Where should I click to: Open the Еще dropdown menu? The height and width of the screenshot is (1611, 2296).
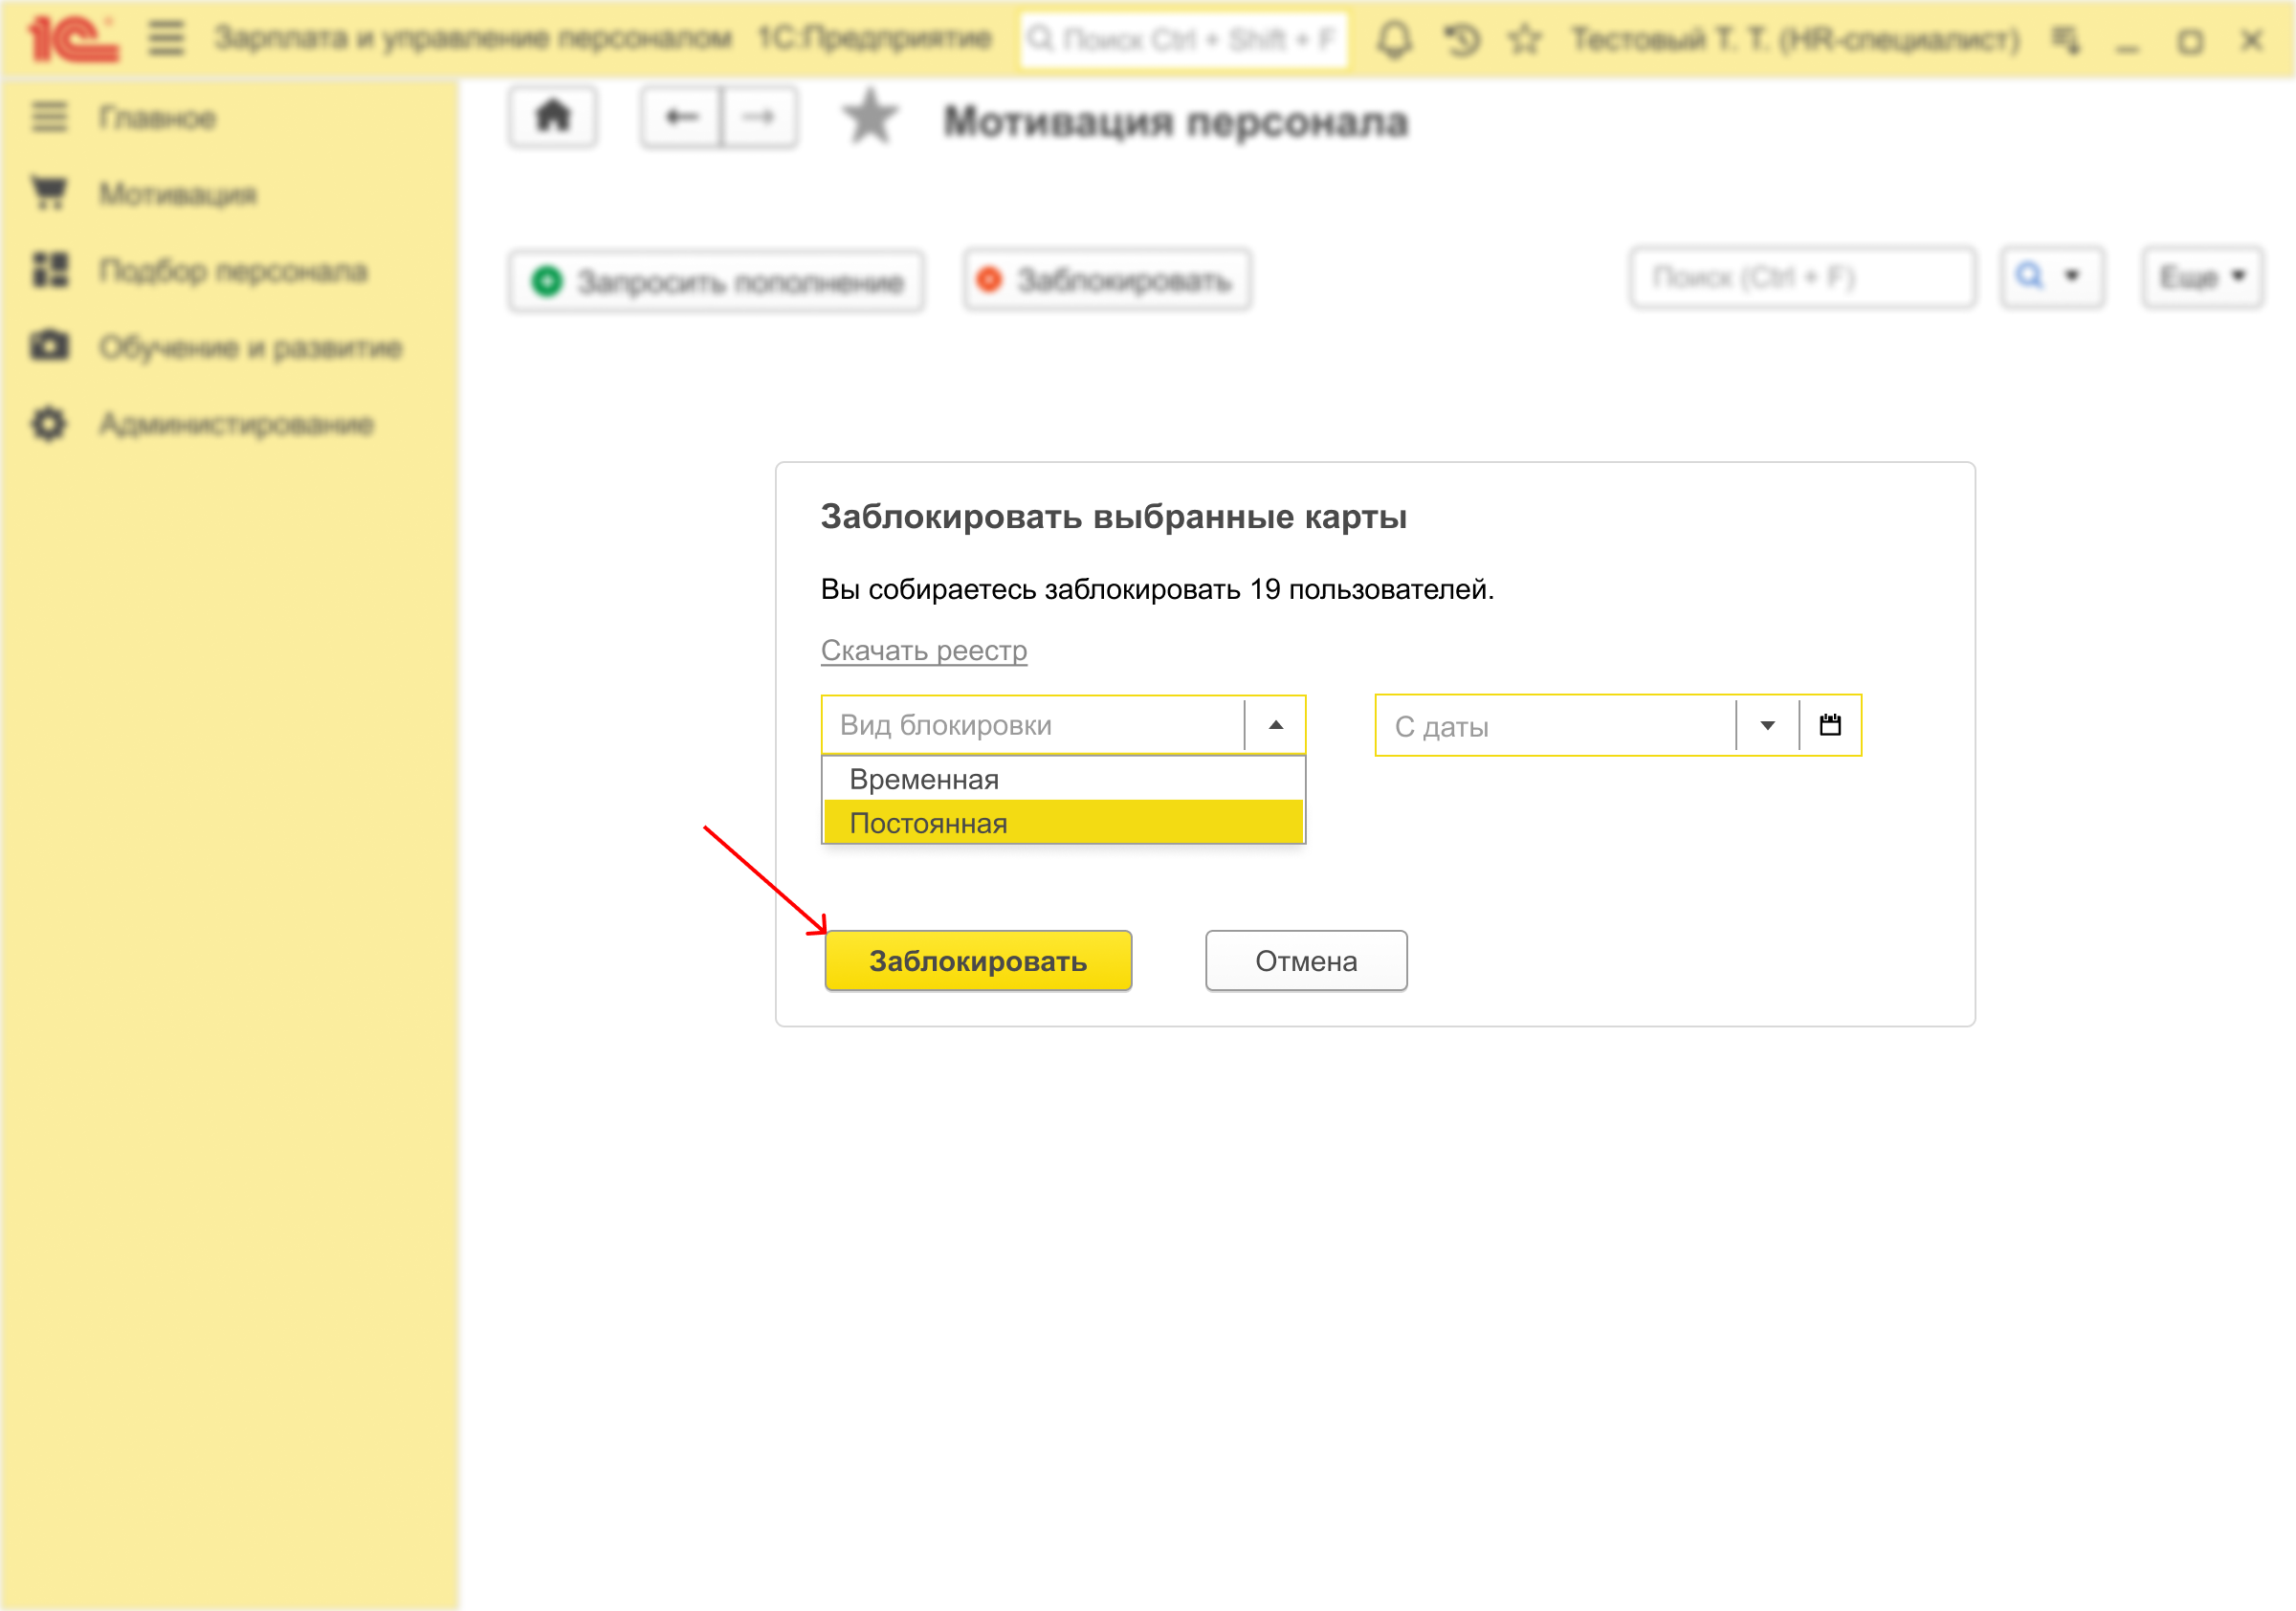(2202, 277)
